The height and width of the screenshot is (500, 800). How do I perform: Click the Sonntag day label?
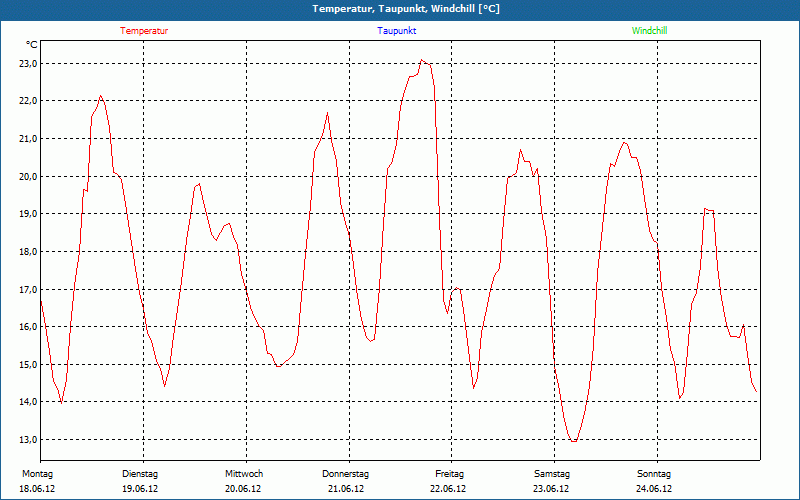[x=654, y=474]
